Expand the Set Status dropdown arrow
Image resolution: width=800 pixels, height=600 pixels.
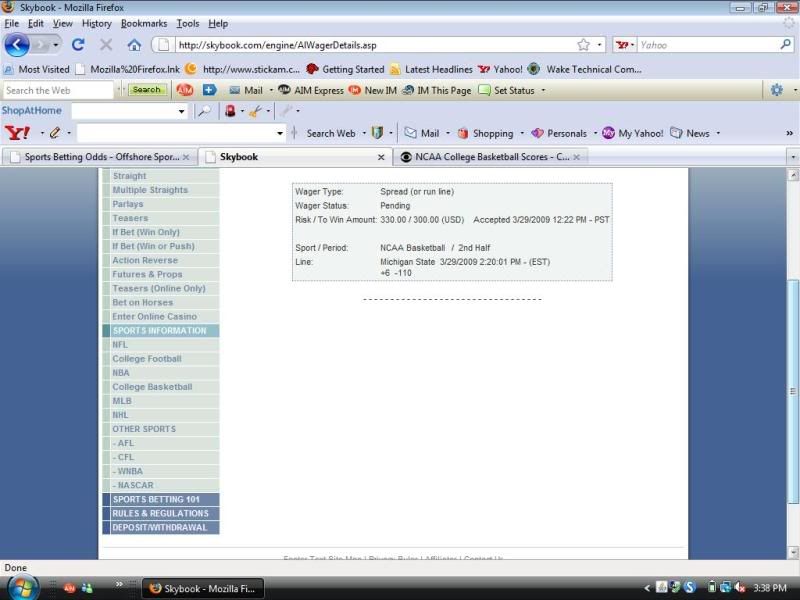pyautogui.click(x=543, y=90)
